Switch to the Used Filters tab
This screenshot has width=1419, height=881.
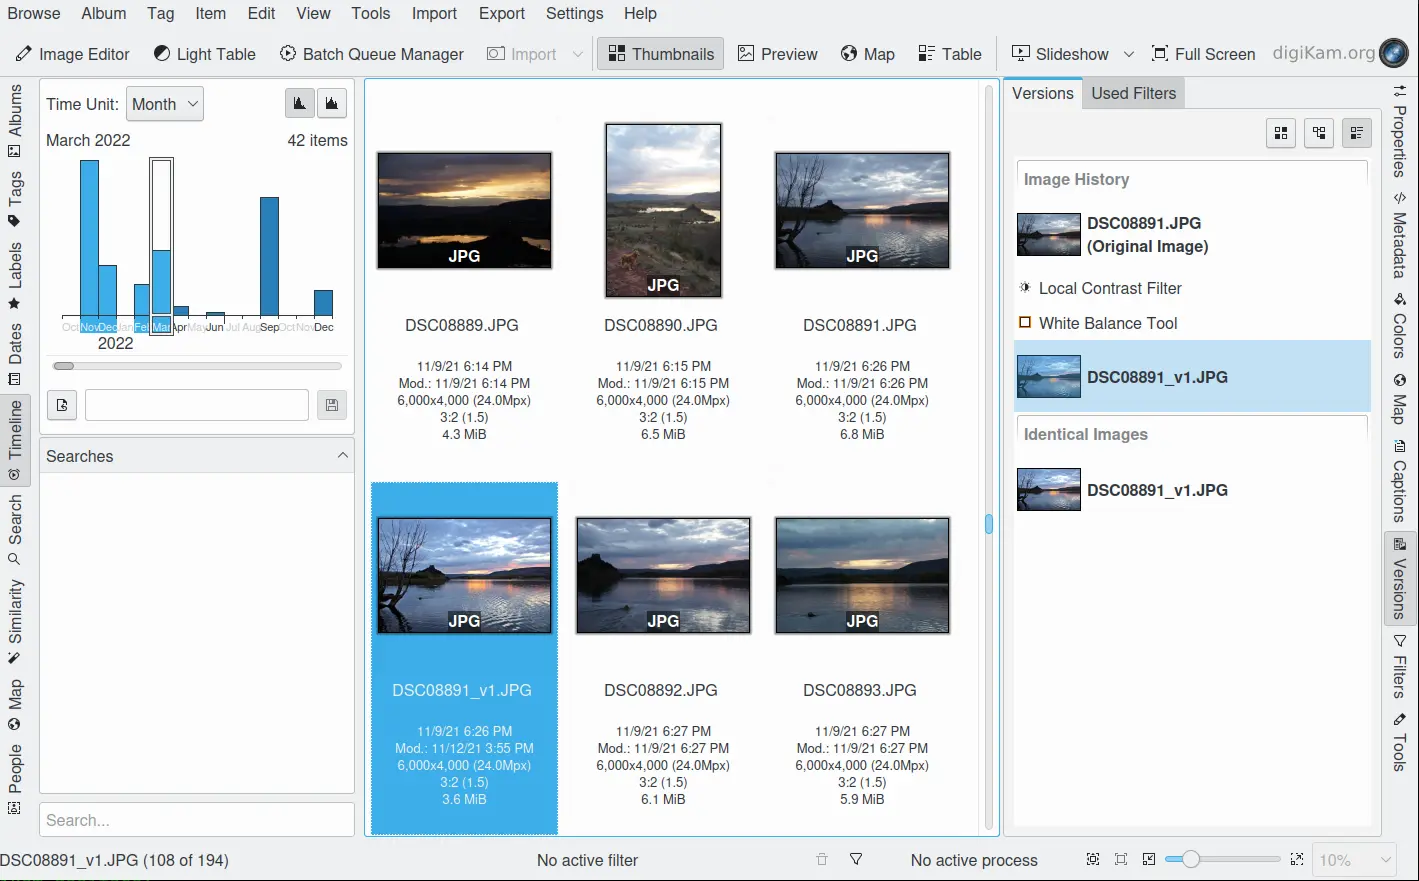click(1133, 93)
